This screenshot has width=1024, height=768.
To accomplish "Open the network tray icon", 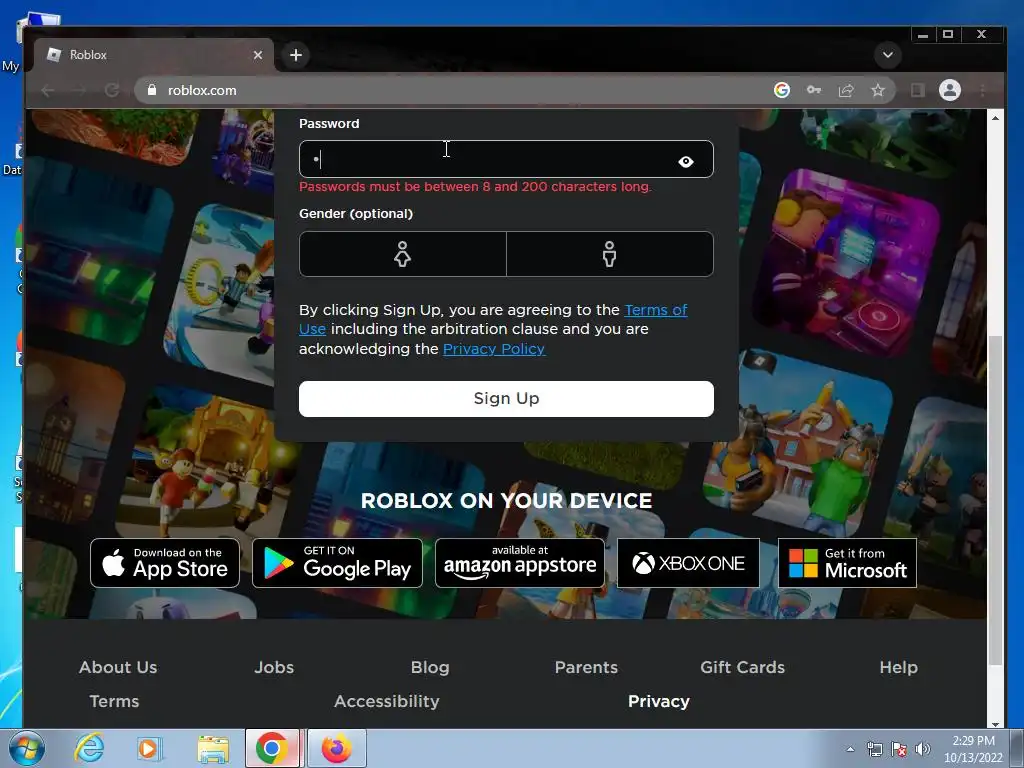I will tap(874, 749).
